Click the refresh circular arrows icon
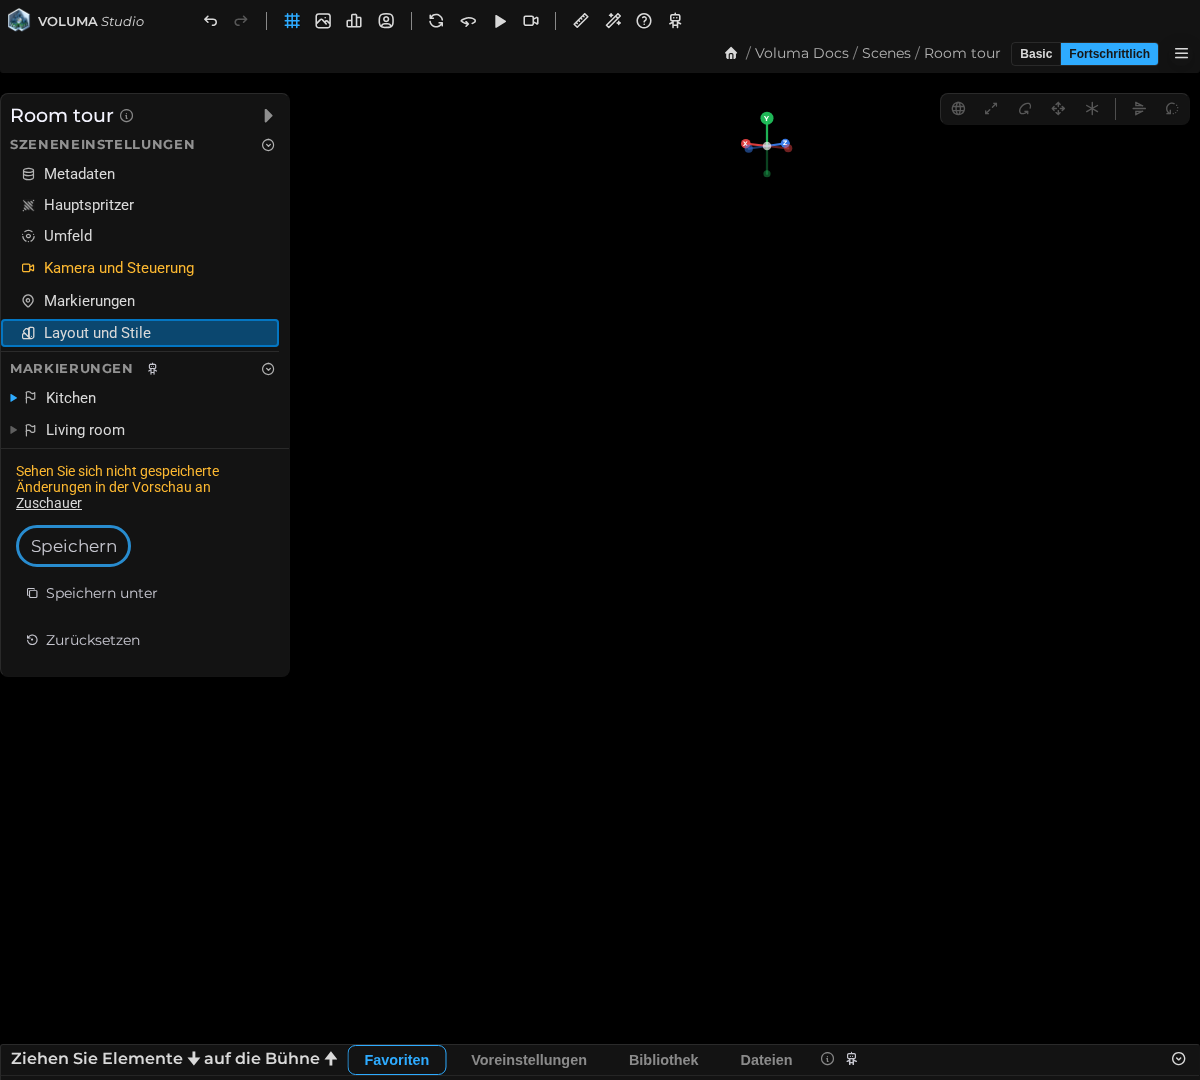 pos(436,21)
